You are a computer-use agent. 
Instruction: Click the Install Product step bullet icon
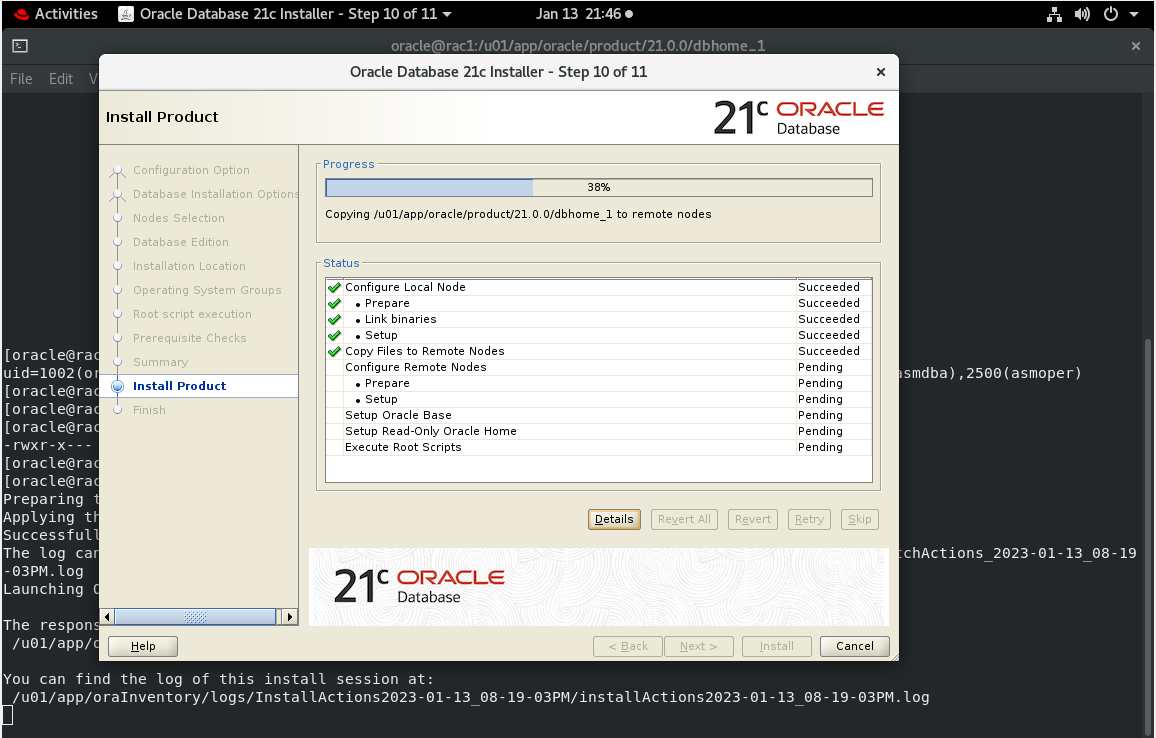[x=117, y=386]
